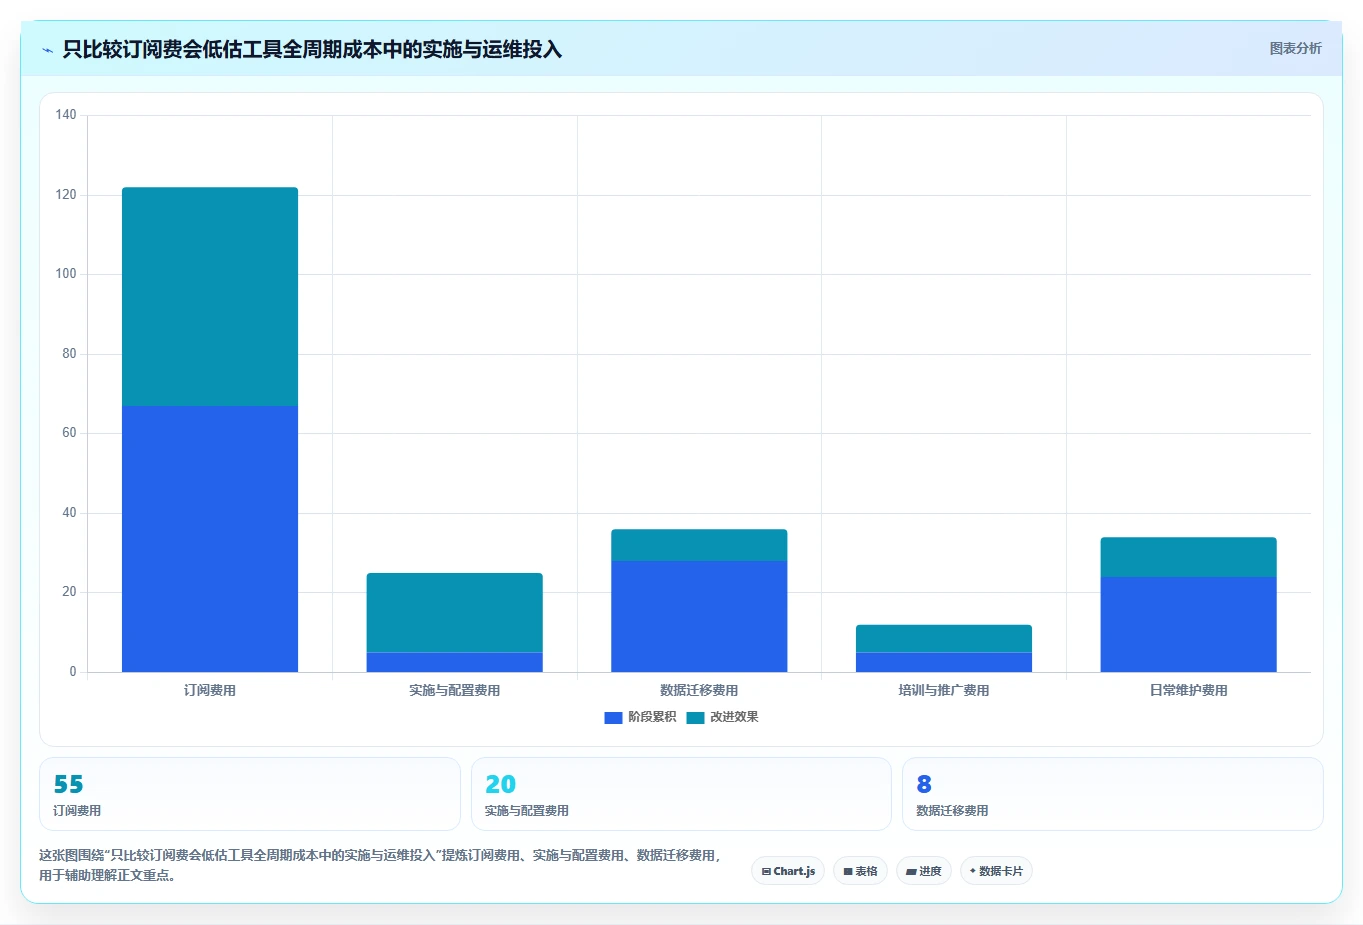Screen dimensions: 1363x925
Task: Click the teal segment of 数据迁移费用 bar
Action: [x=699, y=545]
